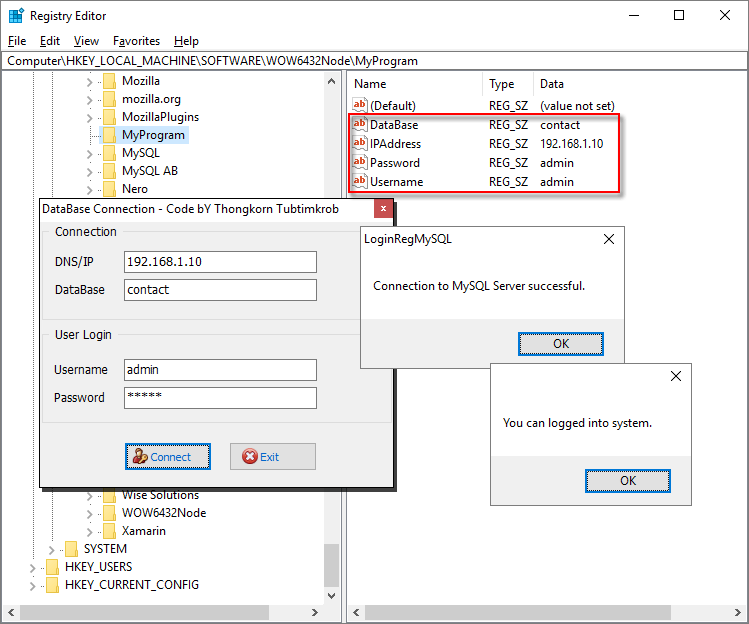Expand the HKEY_USERS hive

point(34,567)
